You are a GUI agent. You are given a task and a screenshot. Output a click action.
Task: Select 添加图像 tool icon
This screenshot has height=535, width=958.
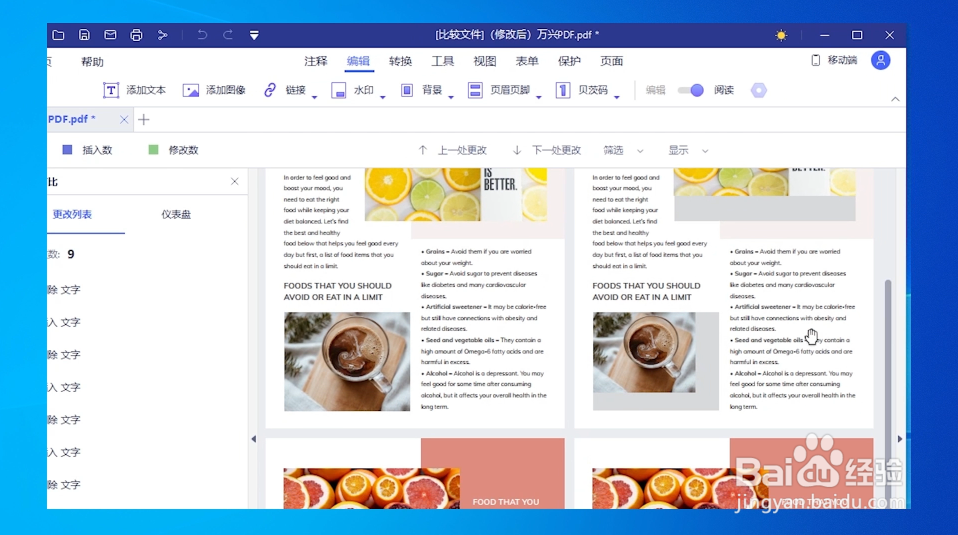tap(191, 90)
